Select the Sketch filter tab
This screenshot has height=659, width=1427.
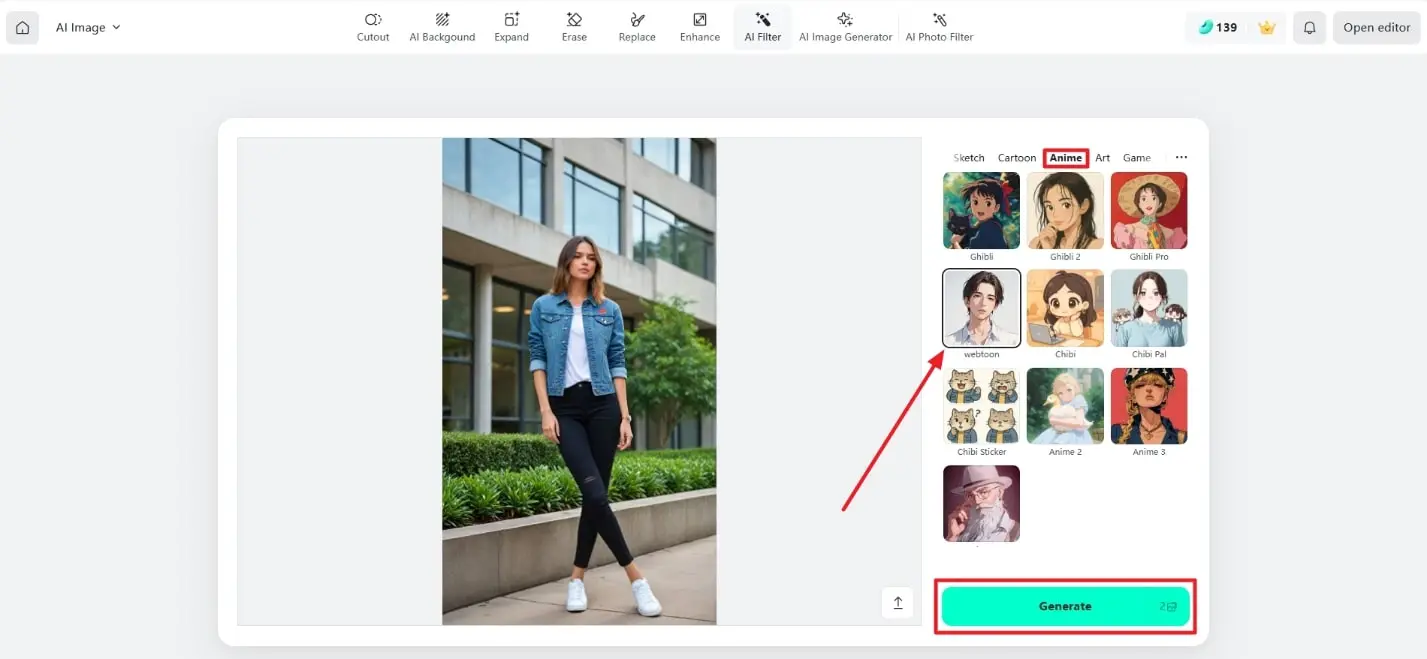click(968, 157)
